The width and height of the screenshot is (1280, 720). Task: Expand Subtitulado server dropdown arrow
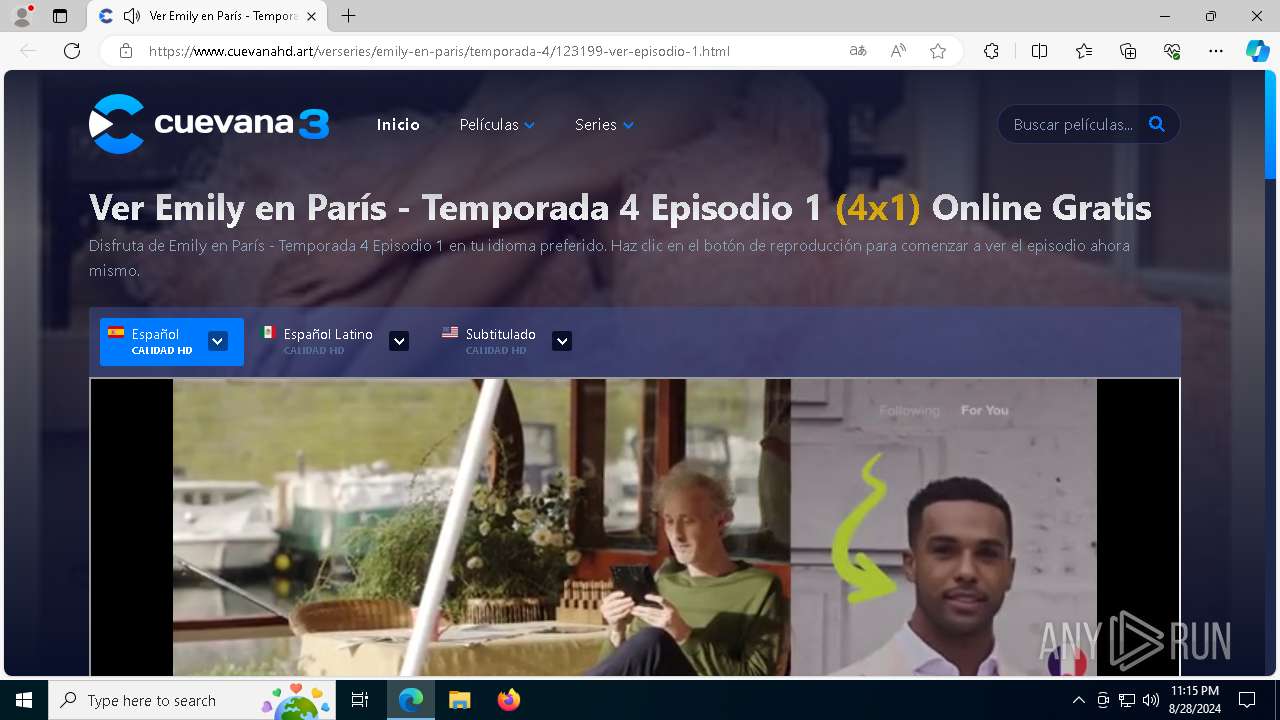[x=562, y=341]
